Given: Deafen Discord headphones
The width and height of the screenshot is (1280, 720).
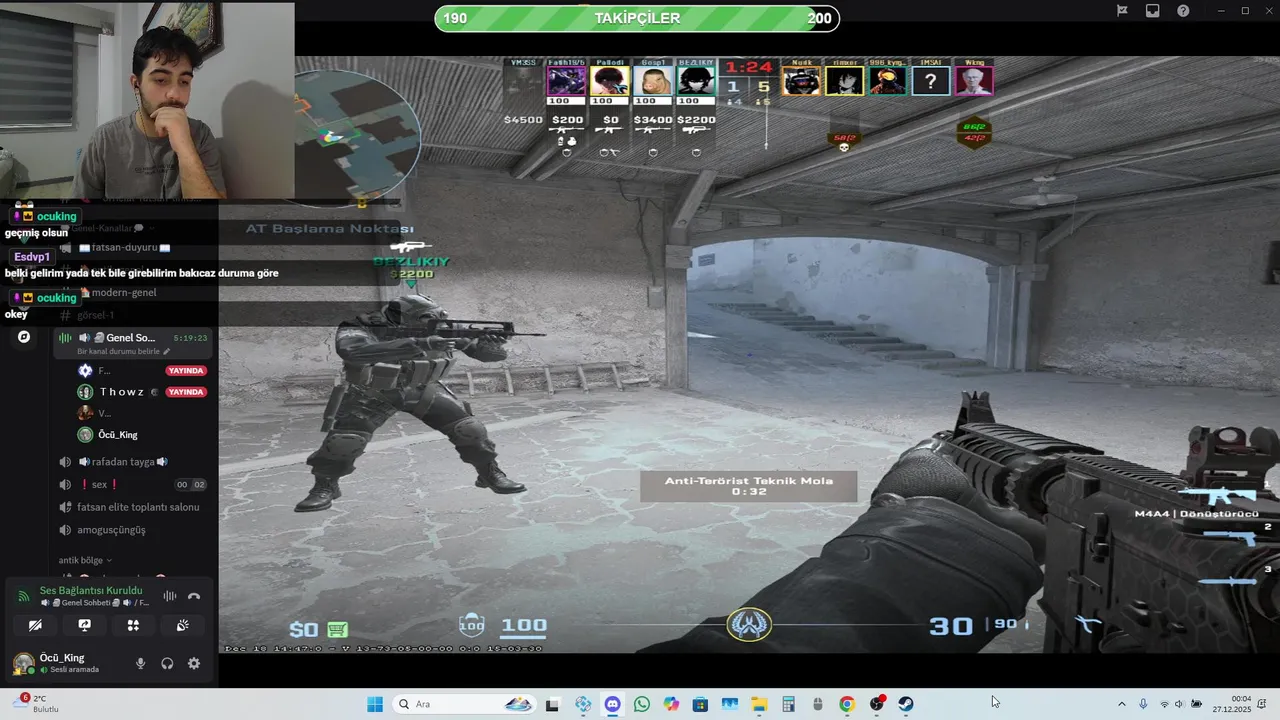Looking at the screenshot, I should 167,663.
